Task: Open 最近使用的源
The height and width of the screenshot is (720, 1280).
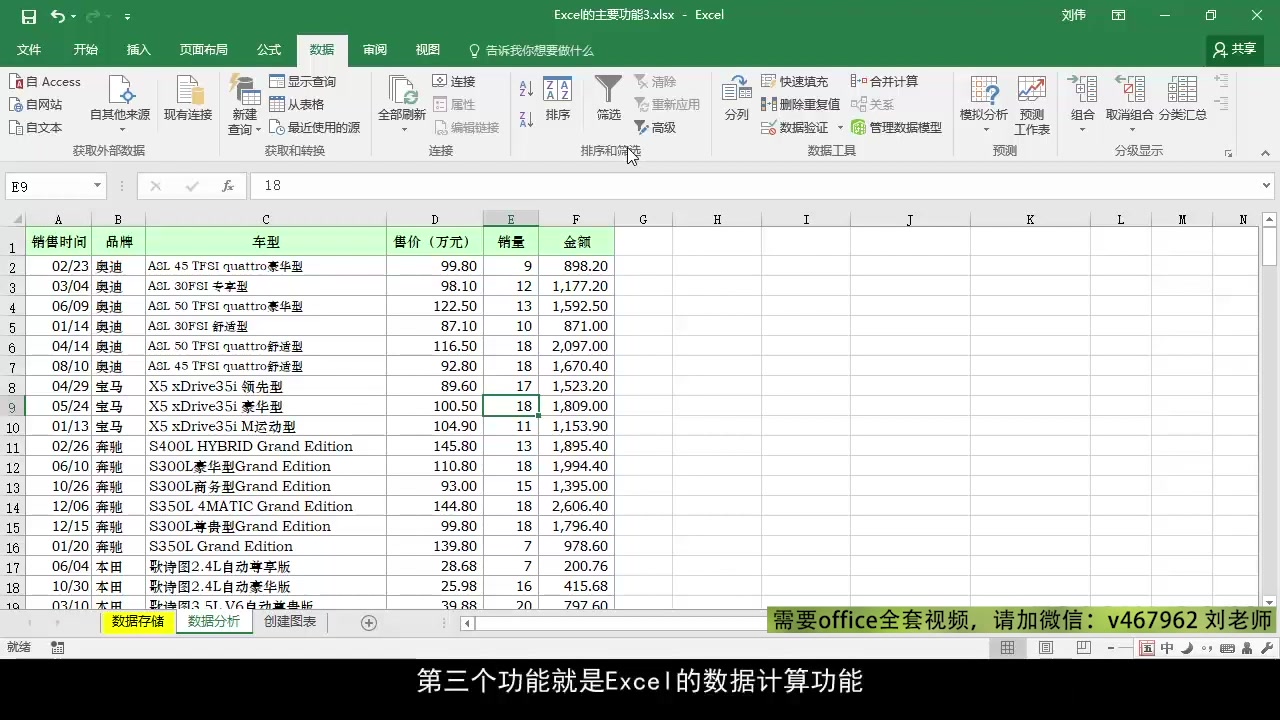Action: 314,127
